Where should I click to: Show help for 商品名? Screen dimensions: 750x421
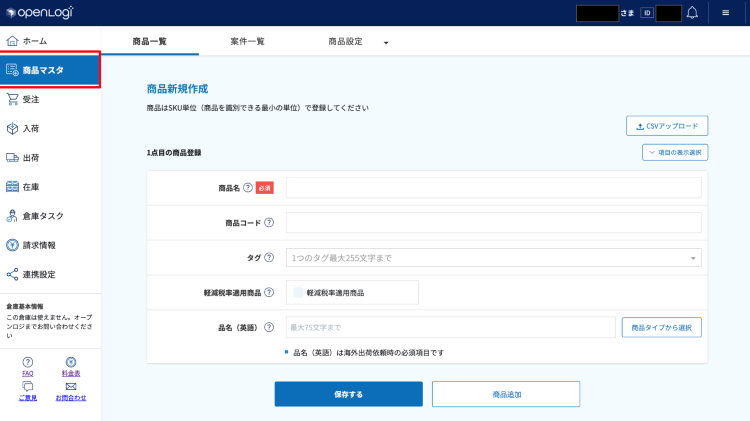tap(248, 188)
